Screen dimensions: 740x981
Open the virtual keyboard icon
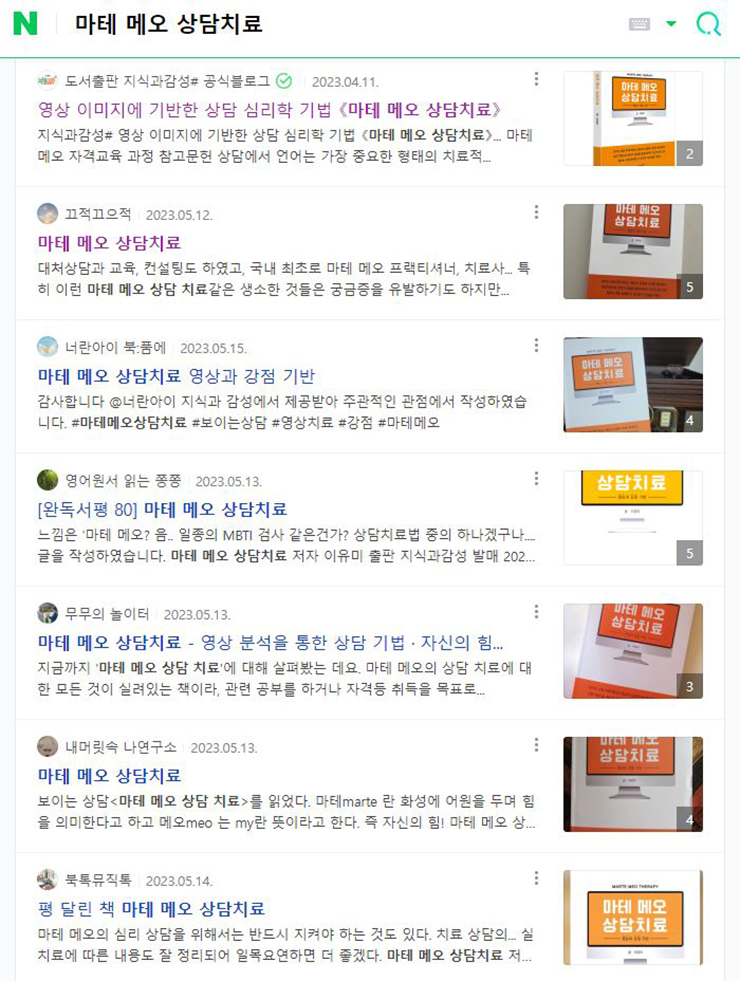(639, 24)
